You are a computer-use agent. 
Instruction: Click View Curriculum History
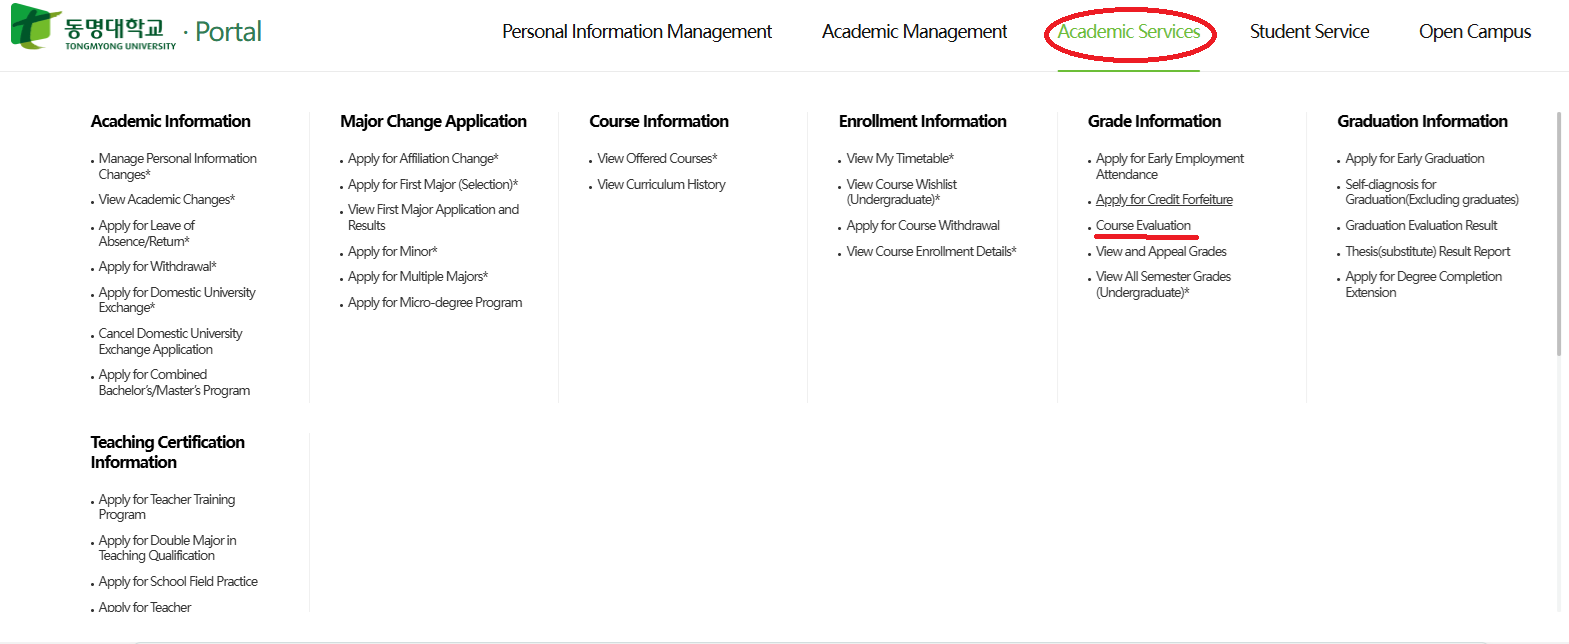coord(661,185)
